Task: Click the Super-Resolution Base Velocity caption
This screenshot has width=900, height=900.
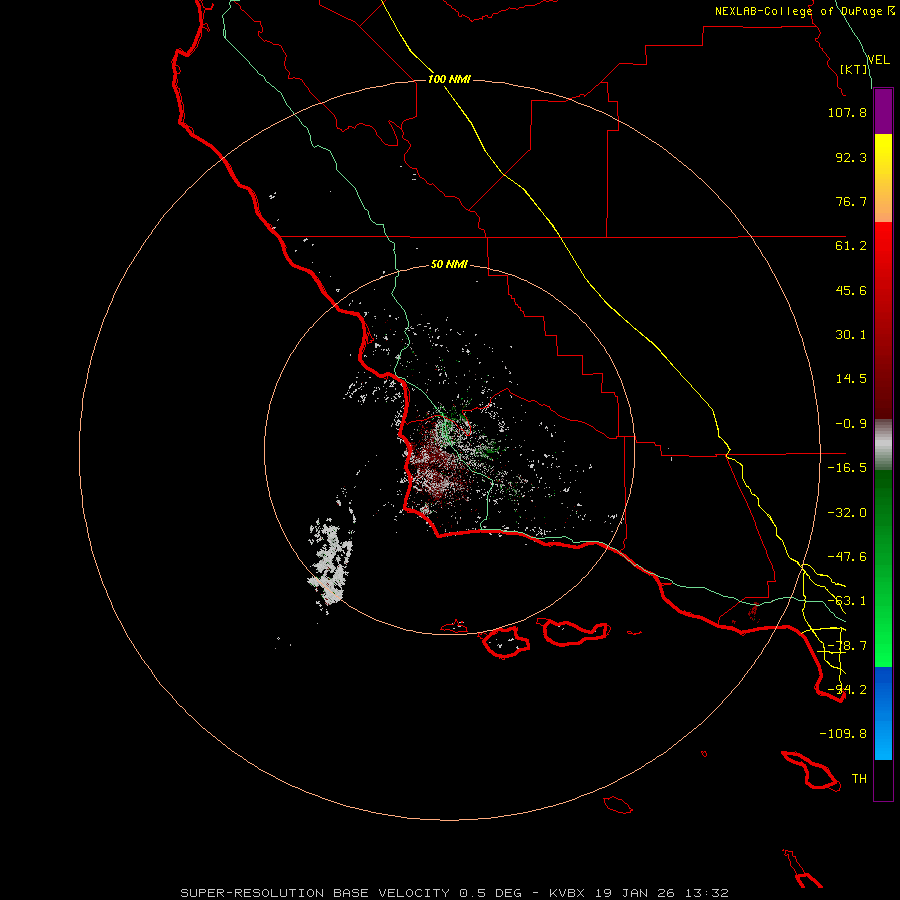Action: click(x=455, y=893)
